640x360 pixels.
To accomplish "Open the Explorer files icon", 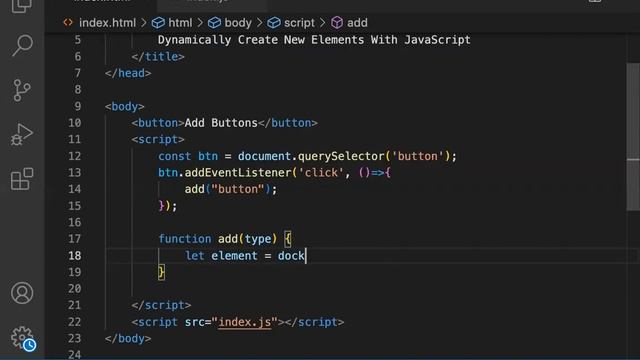I will click(22, 6).
